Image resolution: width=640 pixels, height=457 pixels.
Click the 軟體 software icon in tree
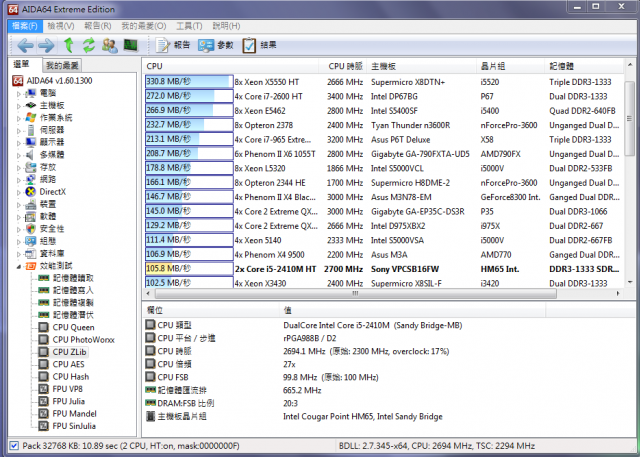coord(31,217)
